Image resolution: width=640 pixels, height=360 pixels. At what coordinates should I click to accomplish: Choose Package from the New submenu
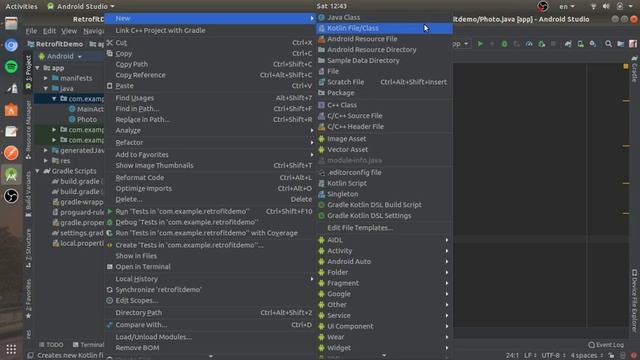pyautogui.click(x=384, y=93)
